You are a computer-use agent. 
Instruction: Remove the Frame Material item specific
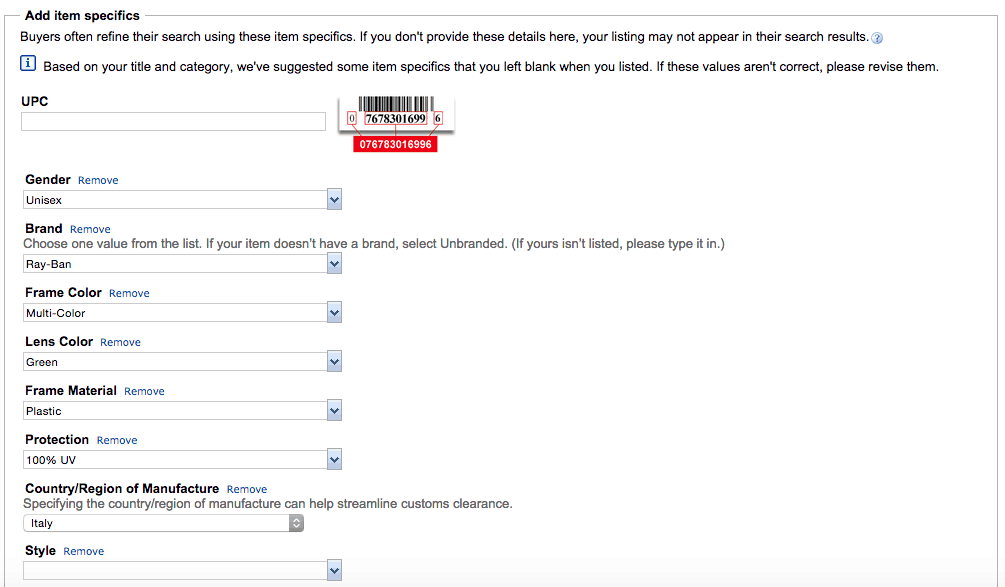pyautogui.click(x=144, y=391)
